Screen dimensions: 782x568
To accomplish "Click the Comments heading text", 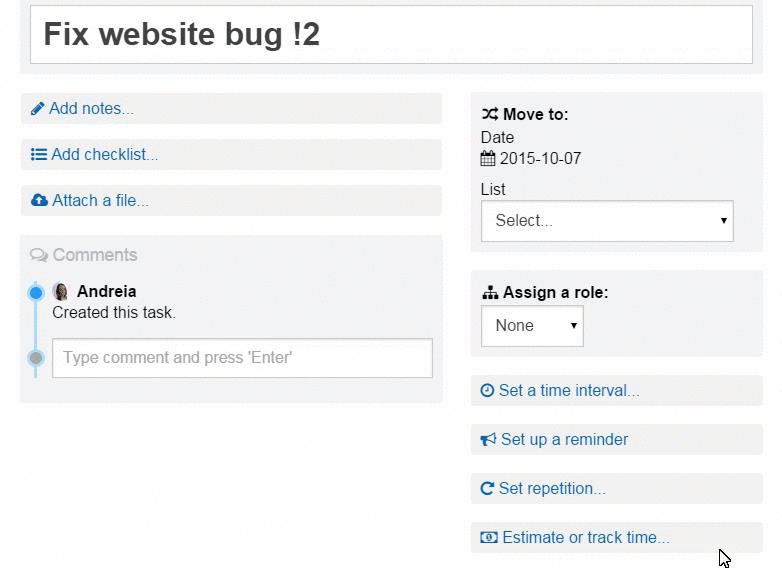I will [x=95, y=255].
